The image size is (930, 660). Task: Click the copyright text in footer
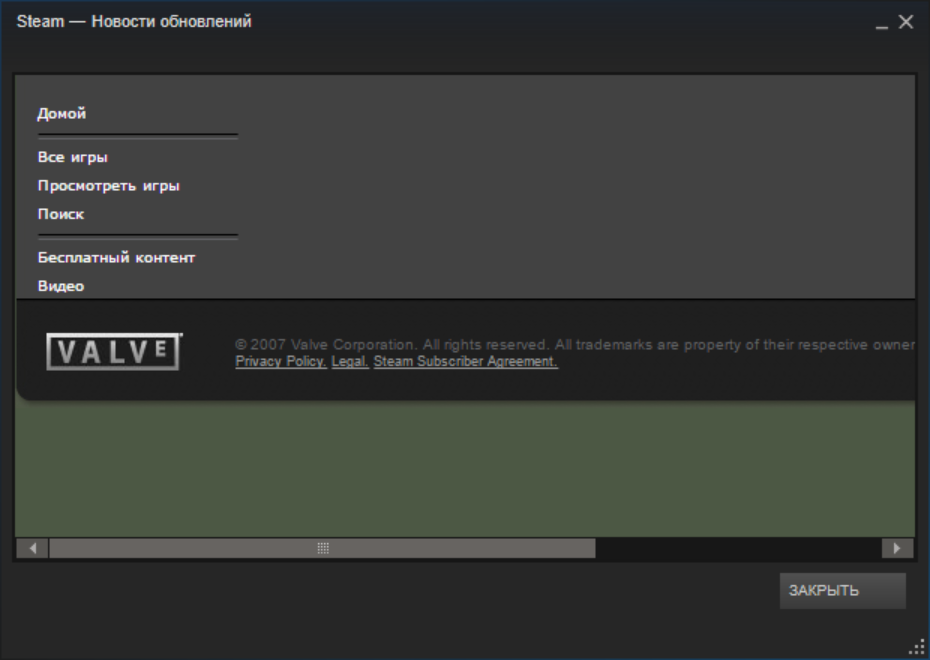tap(575, 345)
